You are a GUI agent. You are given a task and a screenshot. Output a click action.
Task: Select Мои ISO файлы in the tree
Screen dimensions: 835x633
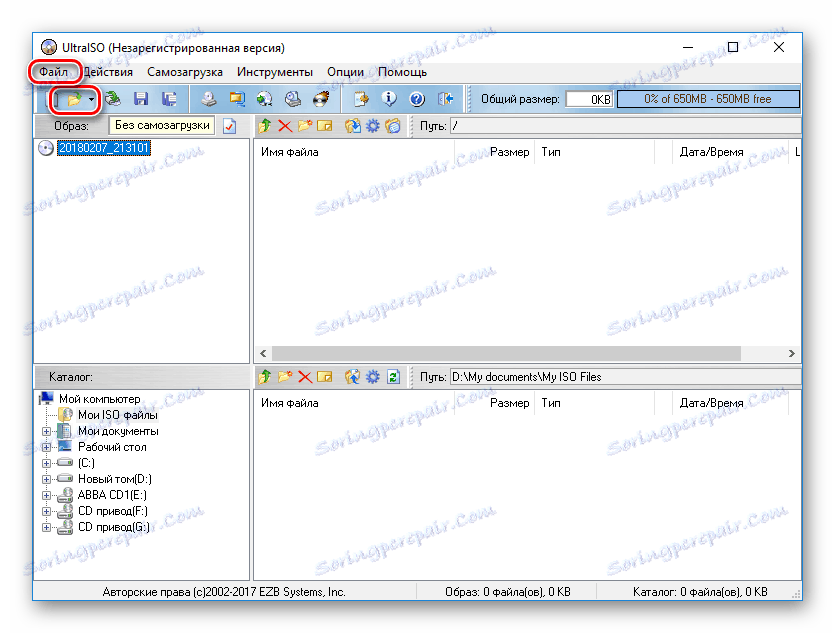[118, 415]
